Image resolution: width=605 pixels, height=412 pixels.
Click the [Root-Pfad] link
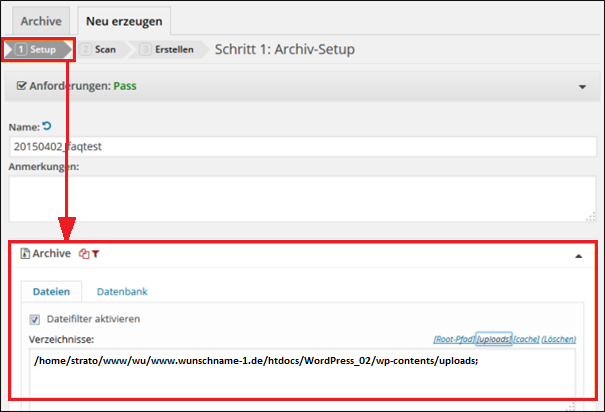(454, 339)
